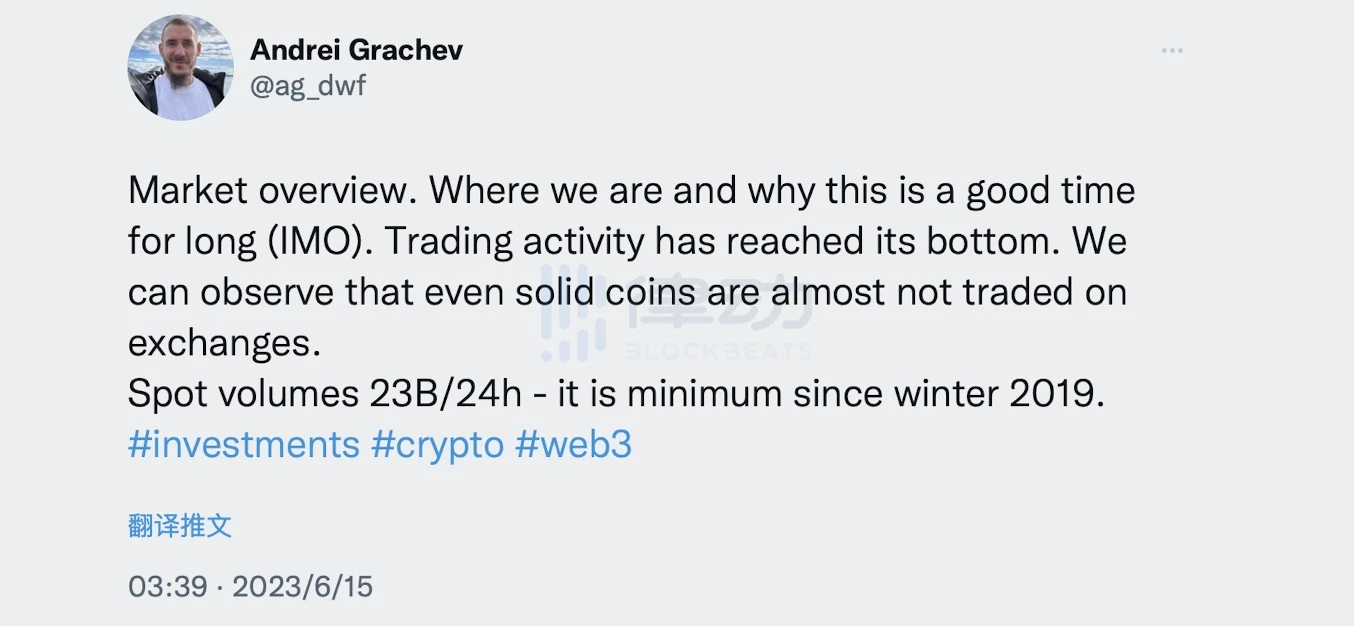Open the more options menu on the tweet
Image resolution: width=1354 pixels, height=626 pixels.
pos(1171,50)
